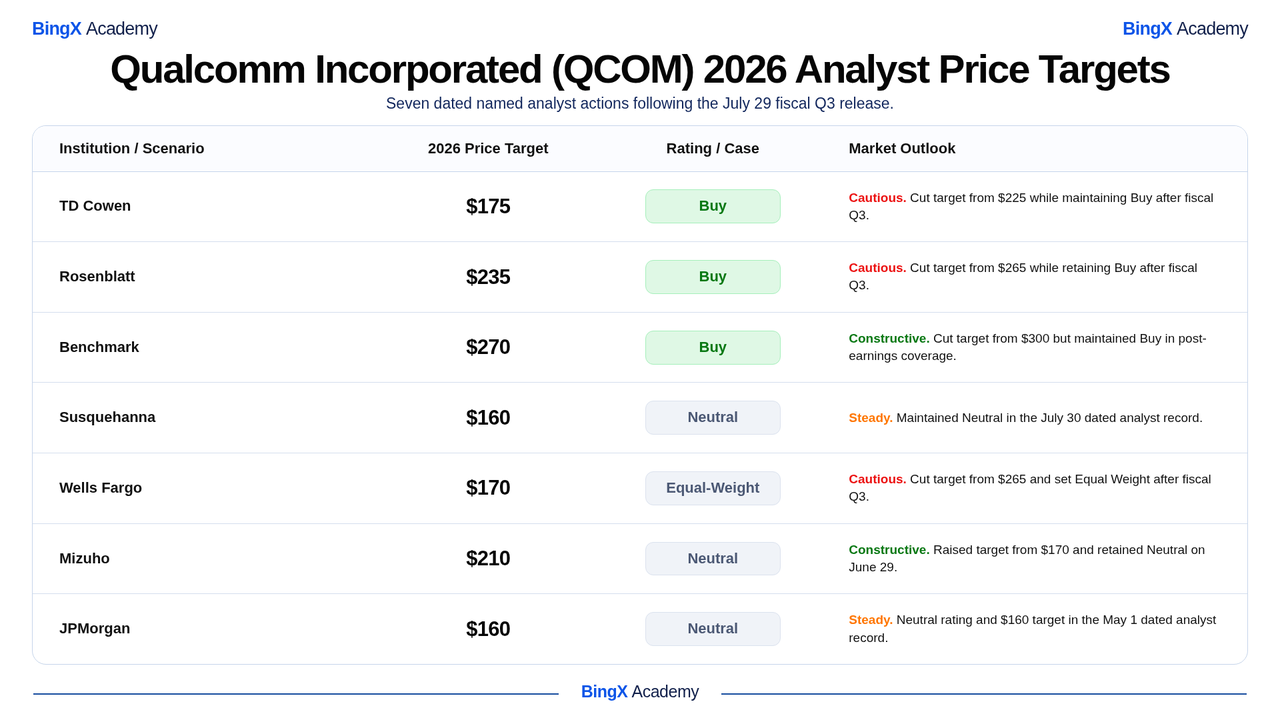This screenshot has width=1280, height=720.
Task: Click the footer BingX Academy logo
Action: click(x=640, y=692)
